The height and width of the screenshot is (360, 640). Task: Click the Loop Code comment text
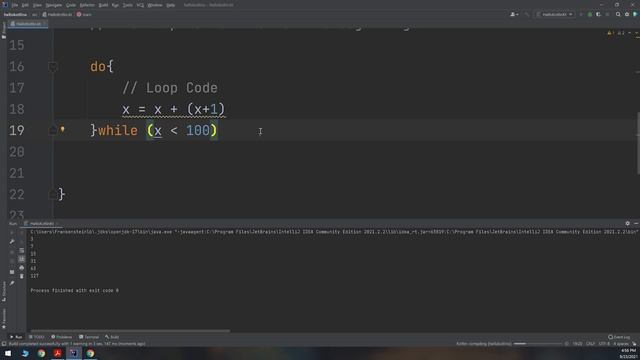click(x=170, y=88)
